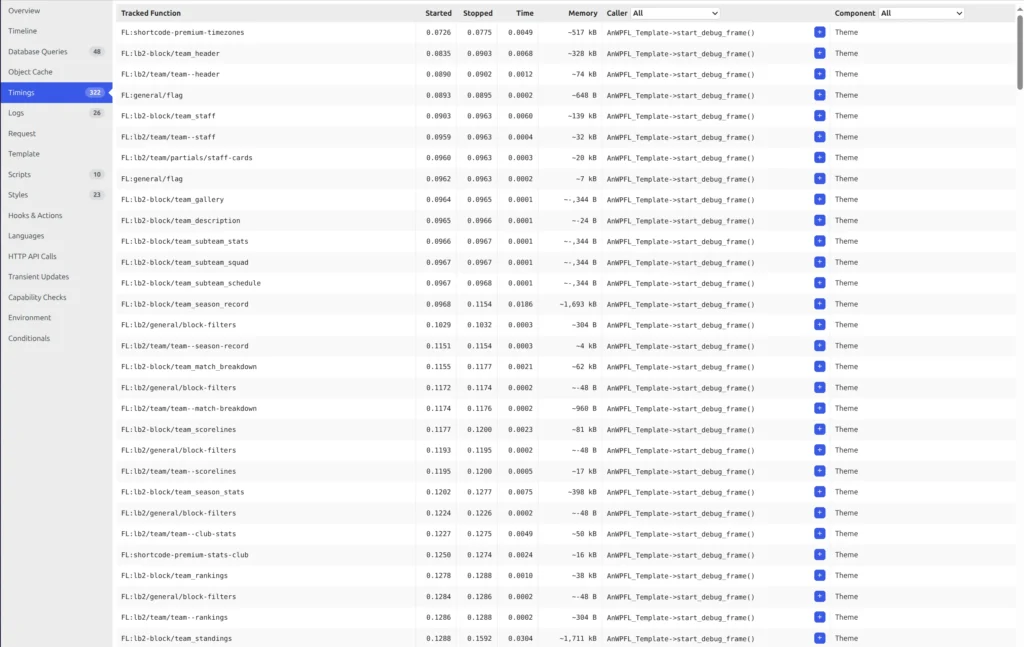This screenshot has height=647, width=1024.
Task: Open the Overview panel
Action: coord(56,10)
